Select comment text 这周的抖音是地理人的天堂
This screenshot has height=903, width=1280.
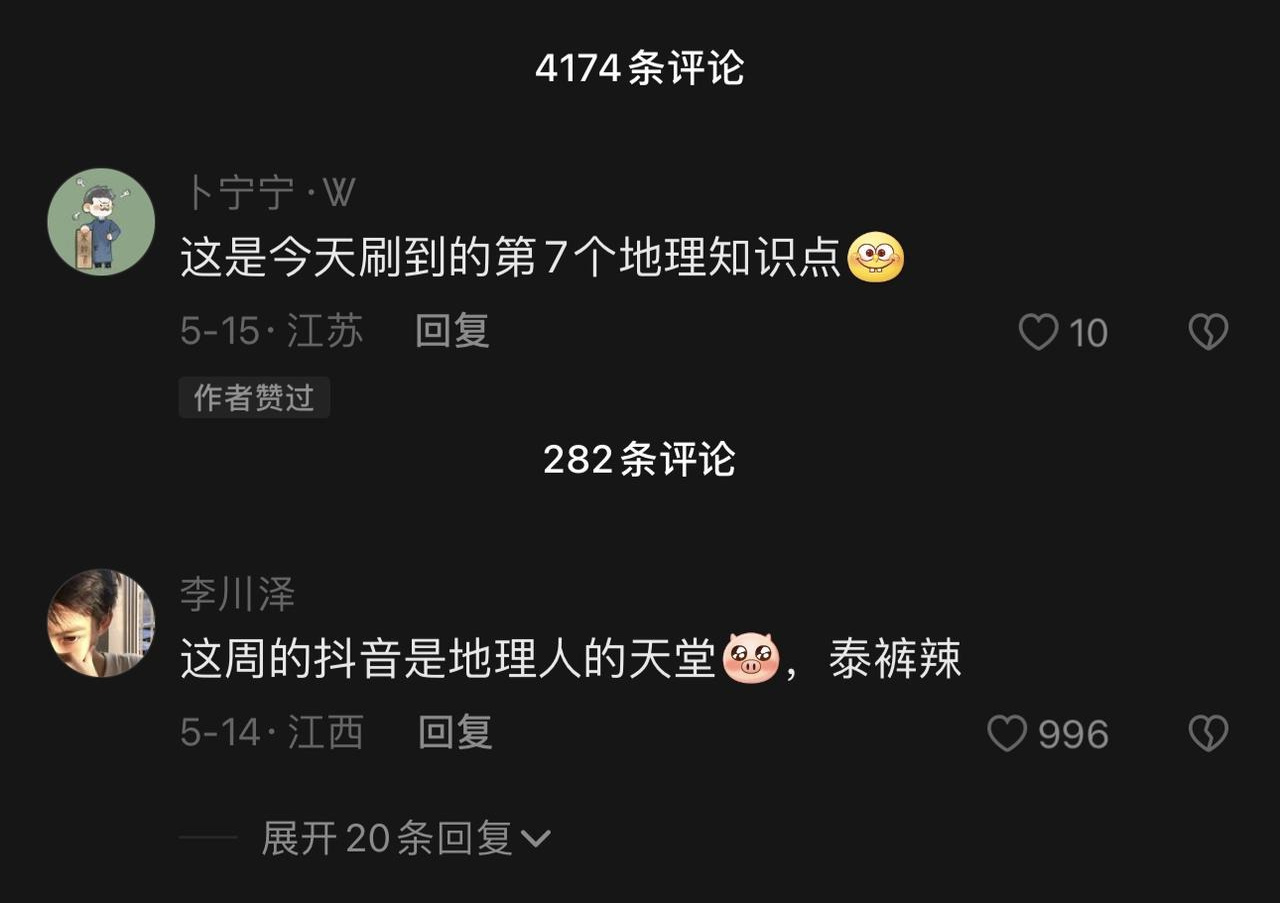pyautogui.click(x=449, y=661)
